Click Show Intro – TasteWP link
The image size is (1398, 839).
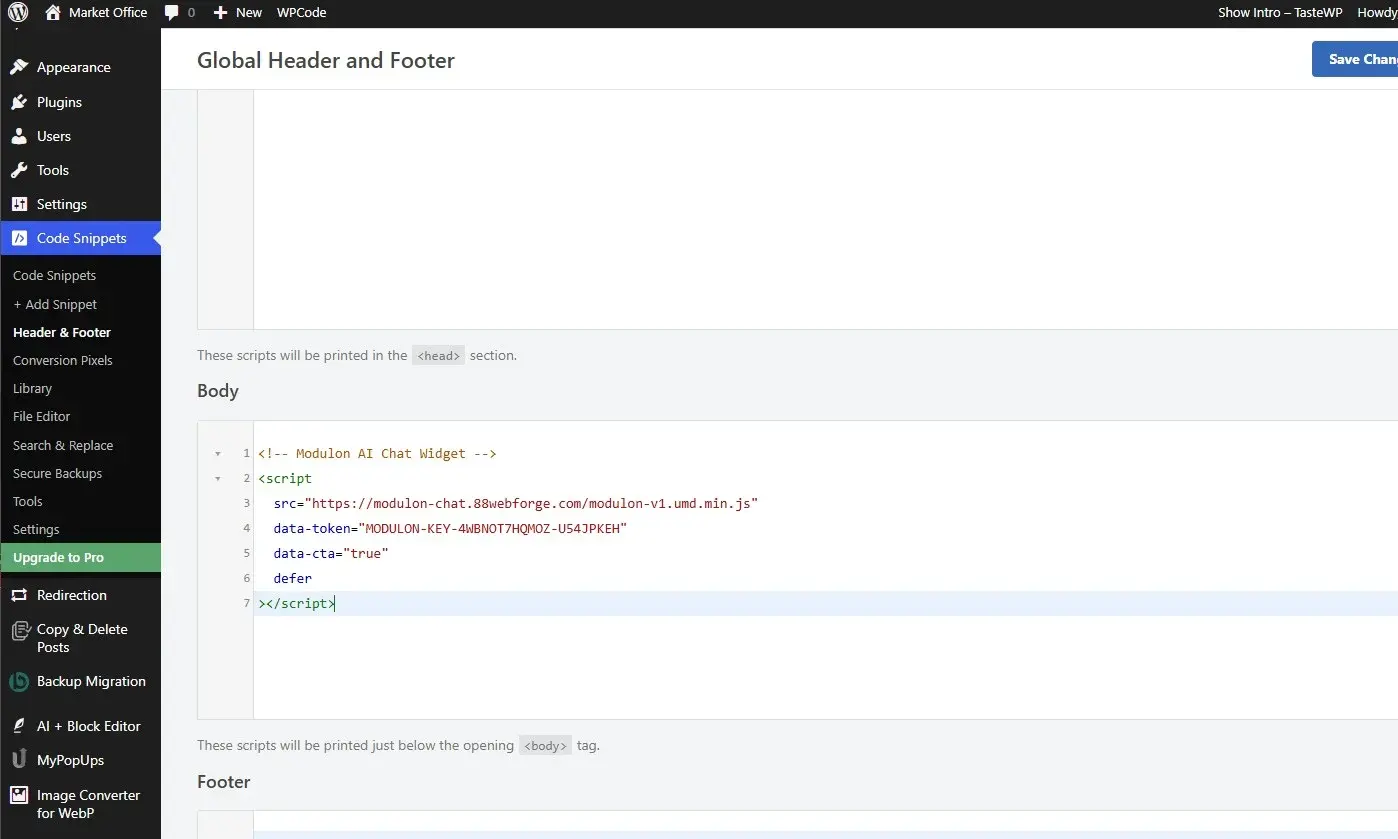pyautogui.click(x=1280, y=13)
